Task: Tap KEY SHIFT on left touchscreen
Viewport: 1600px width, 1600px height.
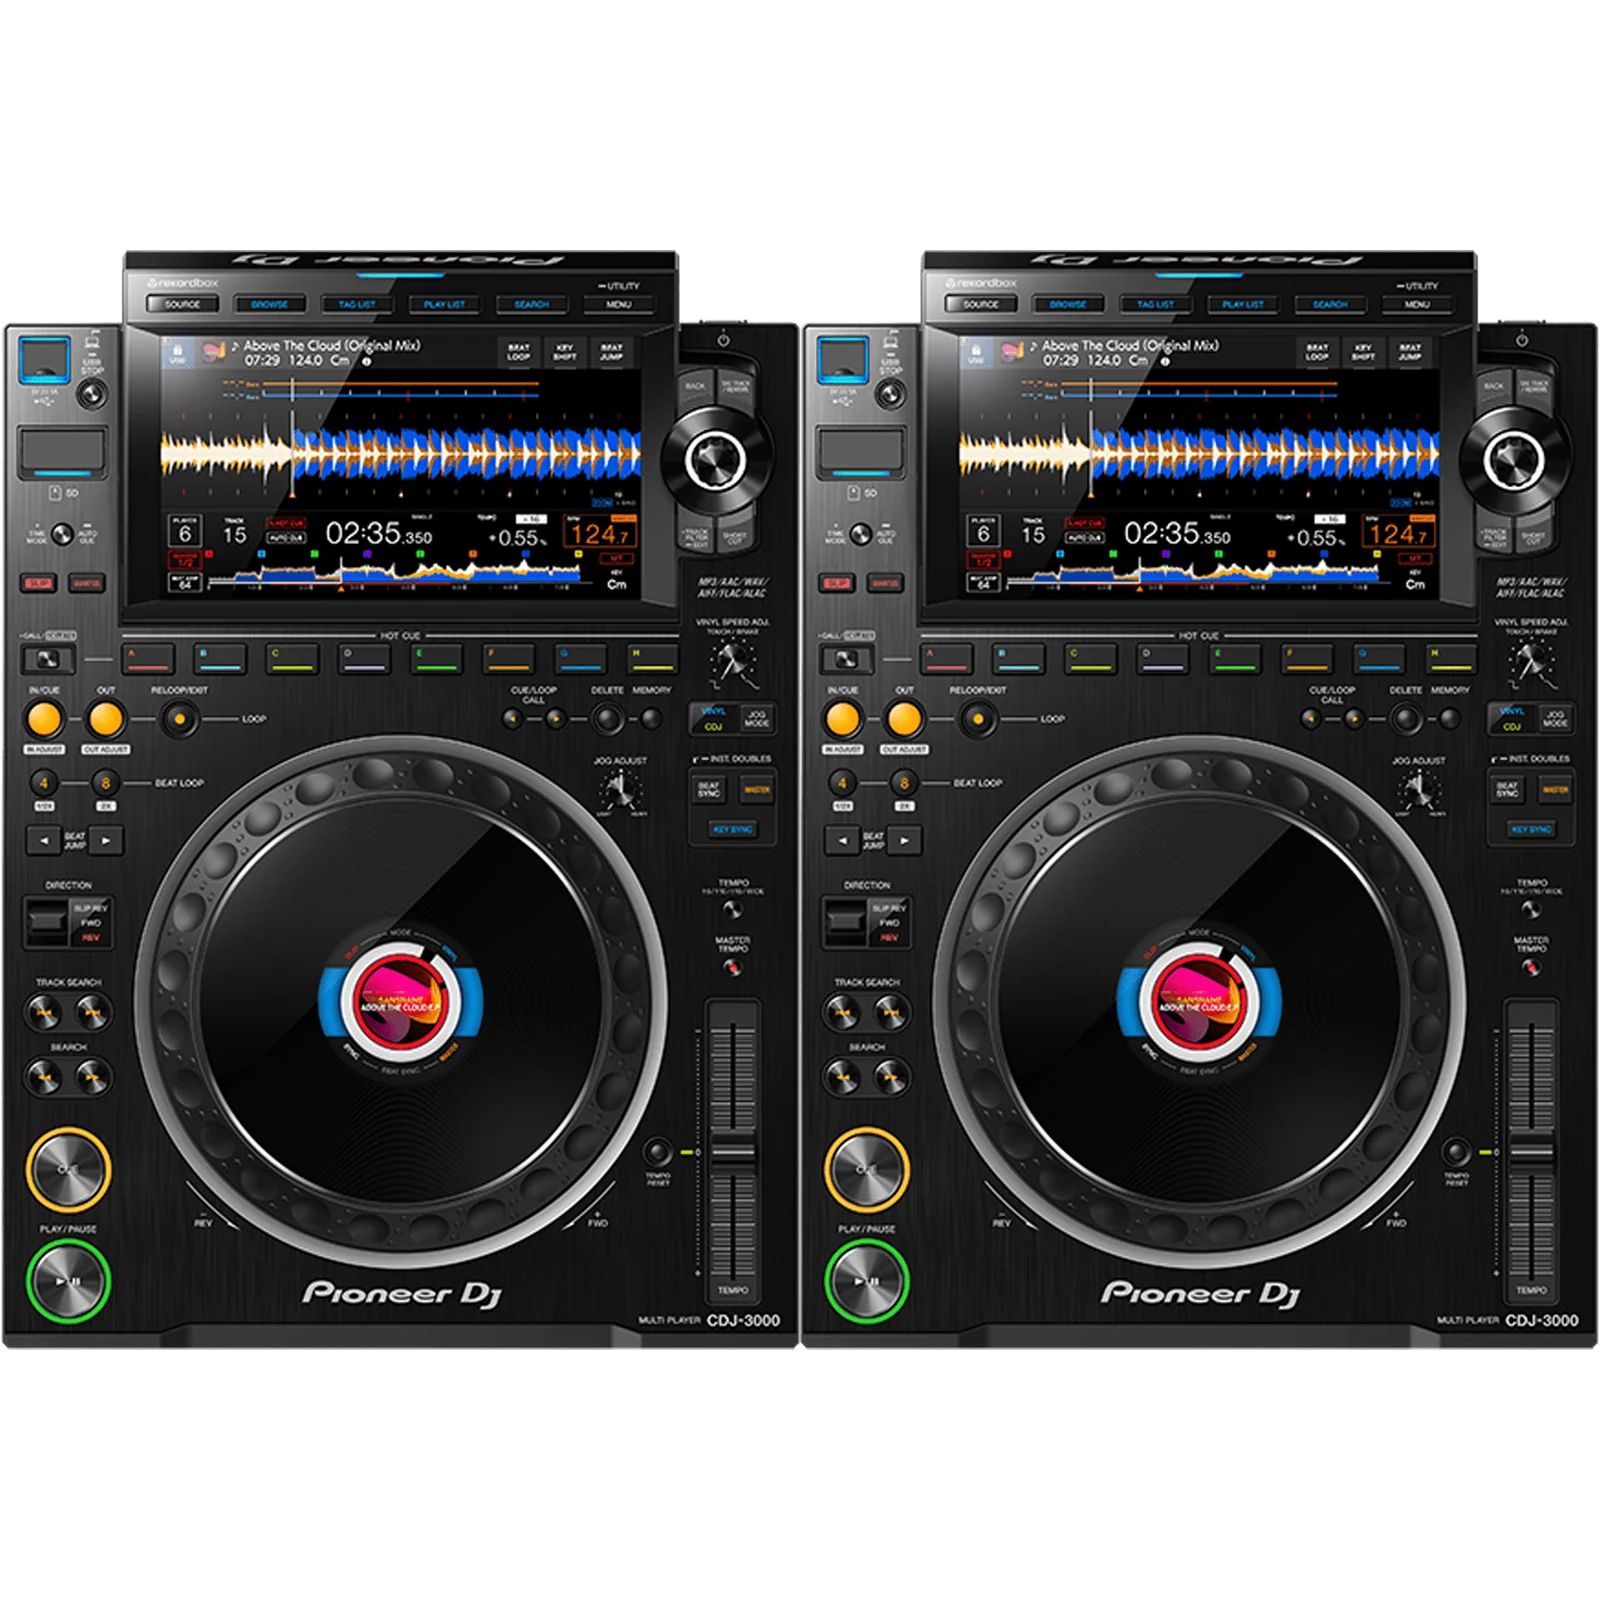Action: tap(565, 352)
